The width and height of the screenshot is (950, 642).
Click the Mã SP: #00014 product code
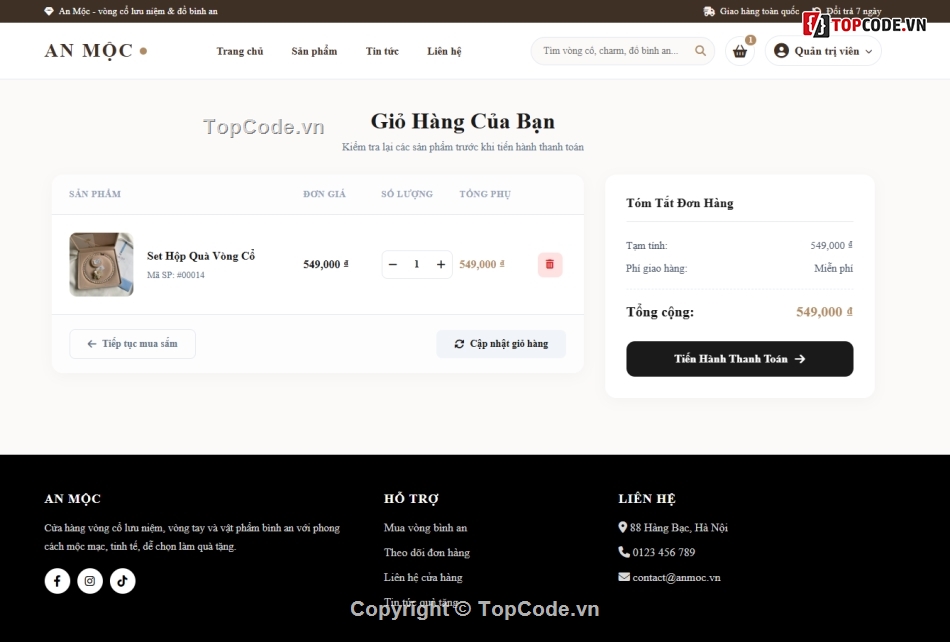coord(176,275)
